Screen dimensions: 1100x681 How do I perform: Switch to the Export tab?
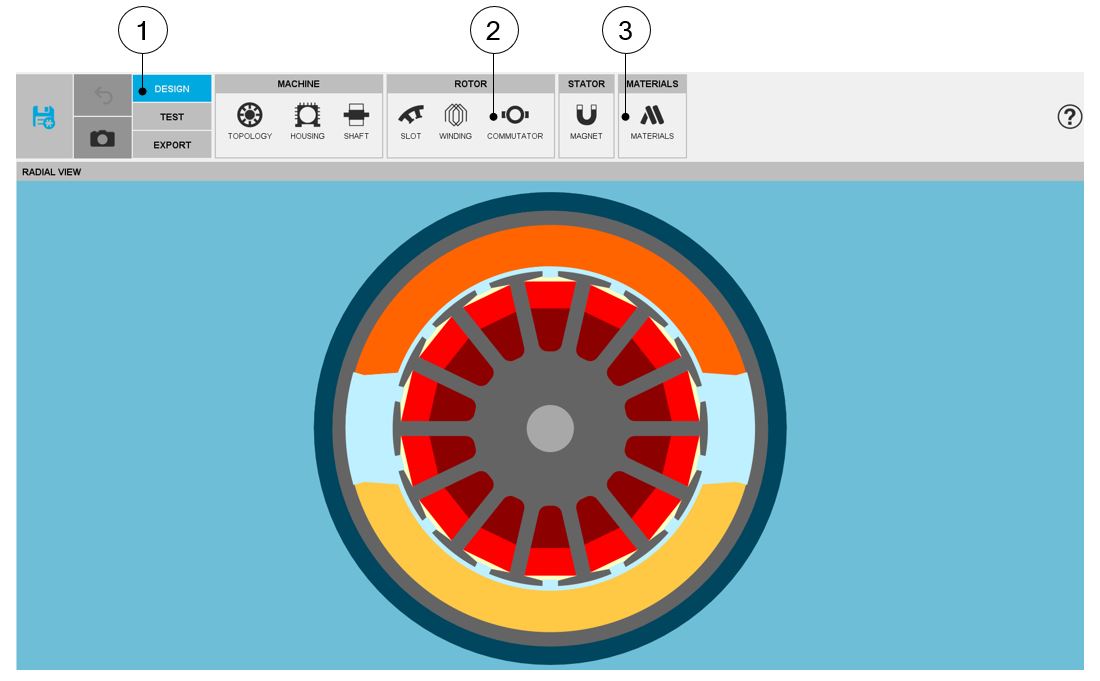click(172, 145)
